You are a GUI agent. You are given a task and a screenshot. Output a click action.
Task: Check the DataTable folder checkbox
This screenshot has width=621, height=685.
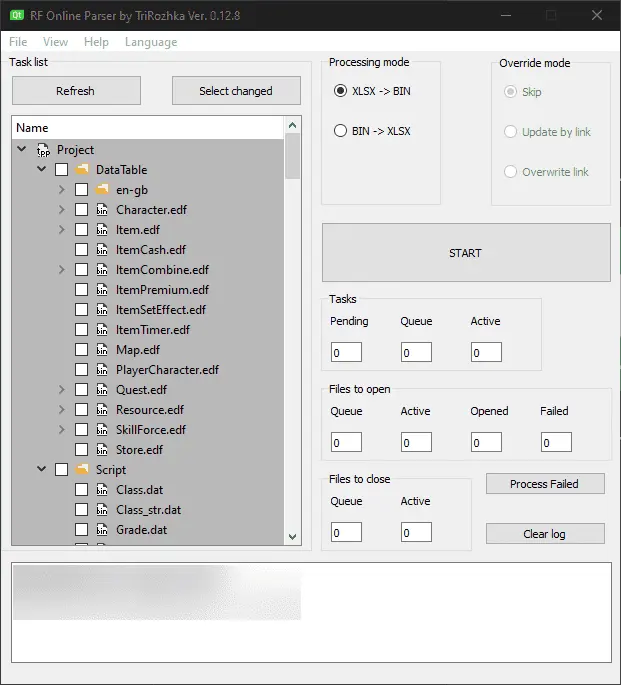[62, 170]
